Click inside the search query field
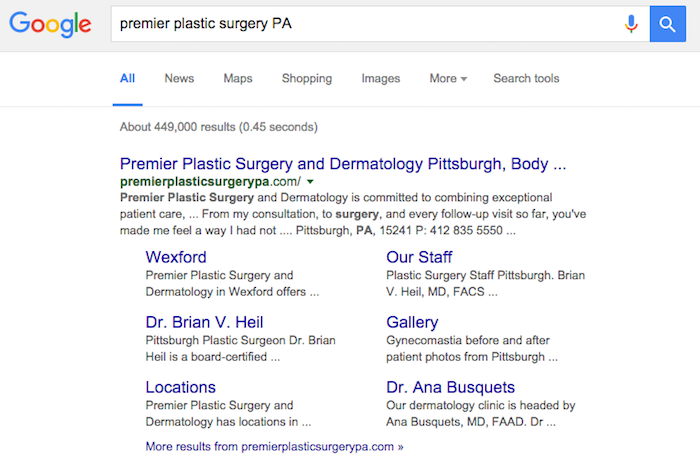700x468 pixels. pos(360,24)
